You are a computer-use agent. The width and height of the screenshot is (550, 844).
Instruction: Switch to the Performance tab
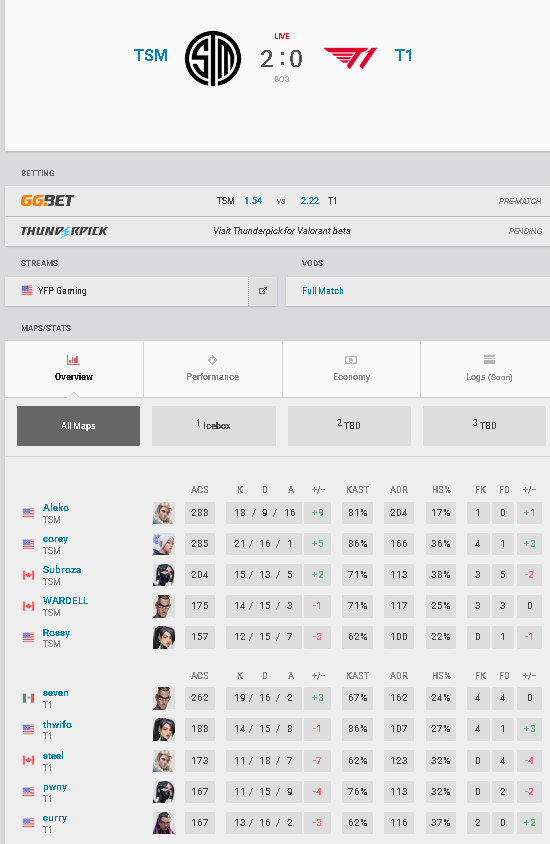click(x=213, y=369)
